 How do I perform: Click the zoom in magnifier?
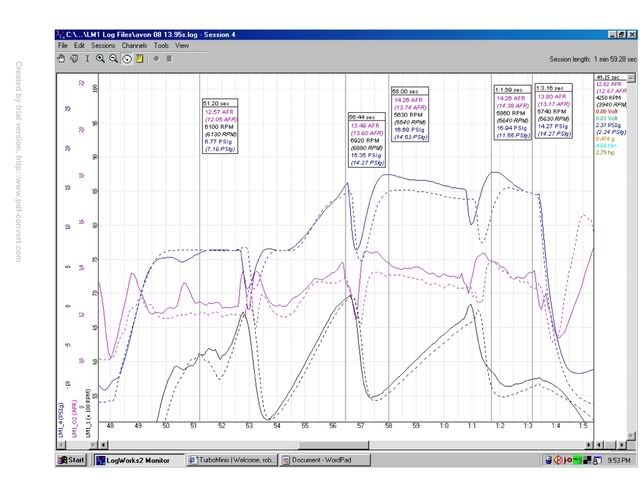pos(101,59)
